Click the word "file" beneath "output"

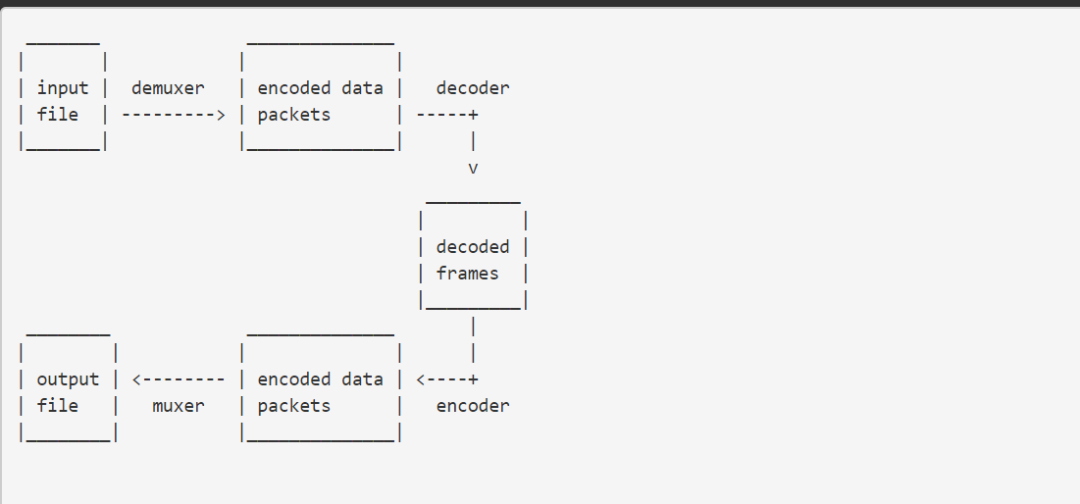pos(57,405)
